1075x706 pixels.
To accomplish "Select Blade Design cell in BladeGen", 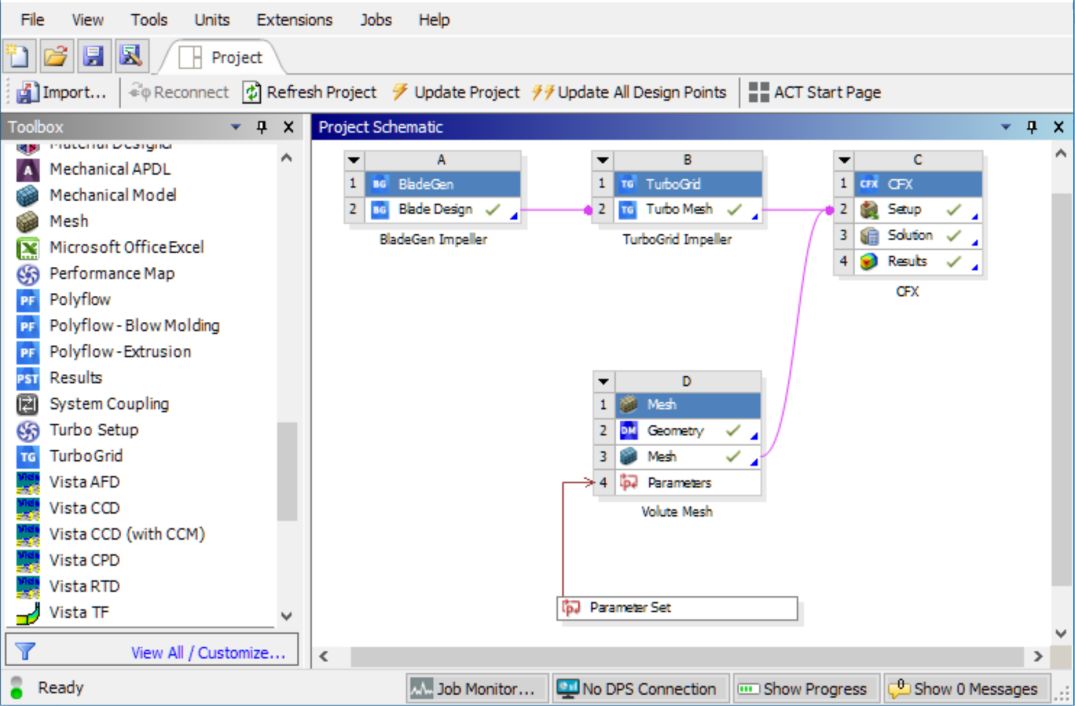I will (442, 210).
